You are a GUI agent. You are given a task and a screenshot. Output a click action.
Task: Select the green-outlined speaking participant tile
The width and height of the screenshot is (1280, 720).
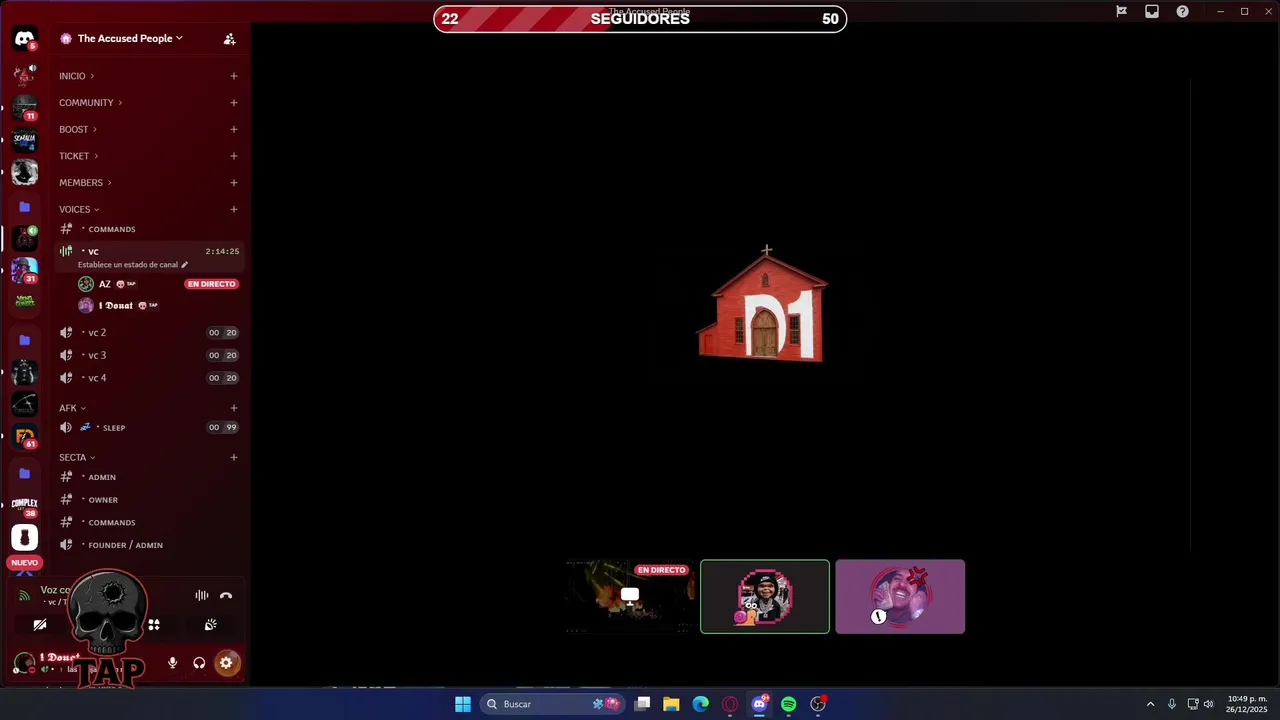pyautogui.click(x=765, y=597)
